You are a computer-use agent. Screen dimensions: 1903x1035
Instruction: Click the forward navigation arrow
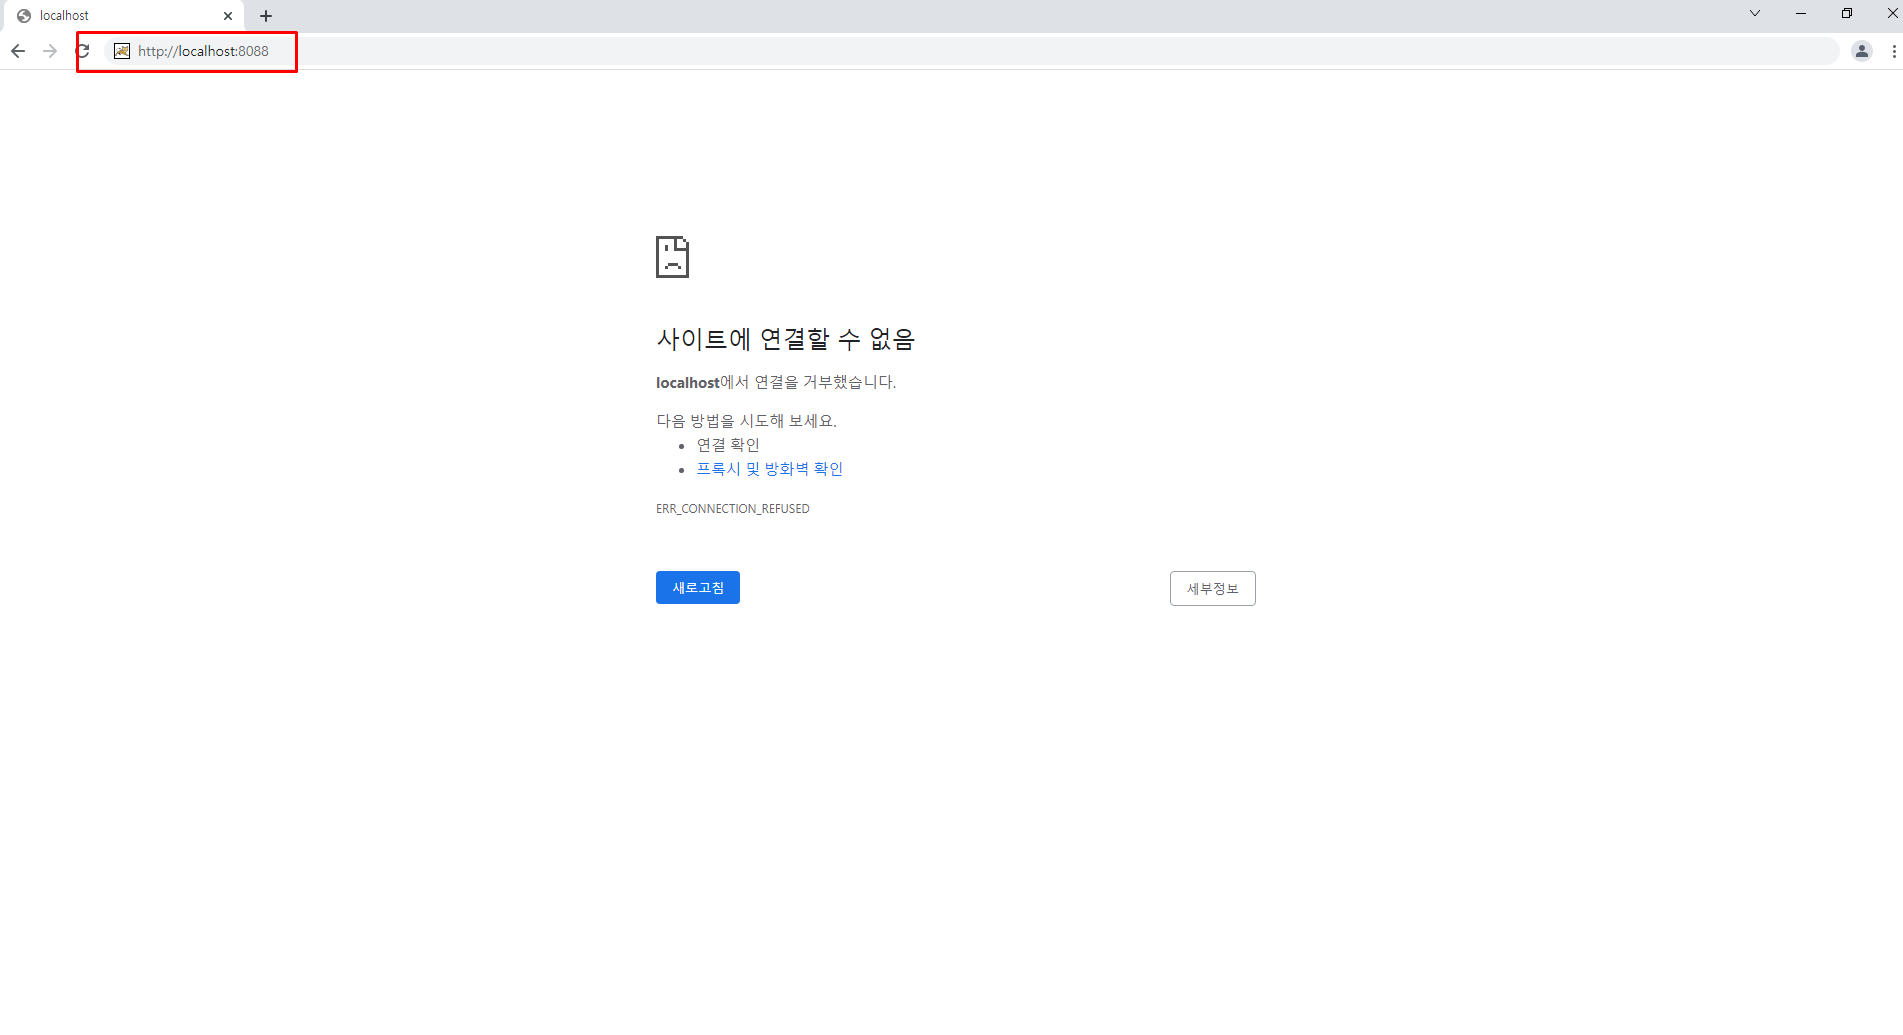(x=50, y=51)
